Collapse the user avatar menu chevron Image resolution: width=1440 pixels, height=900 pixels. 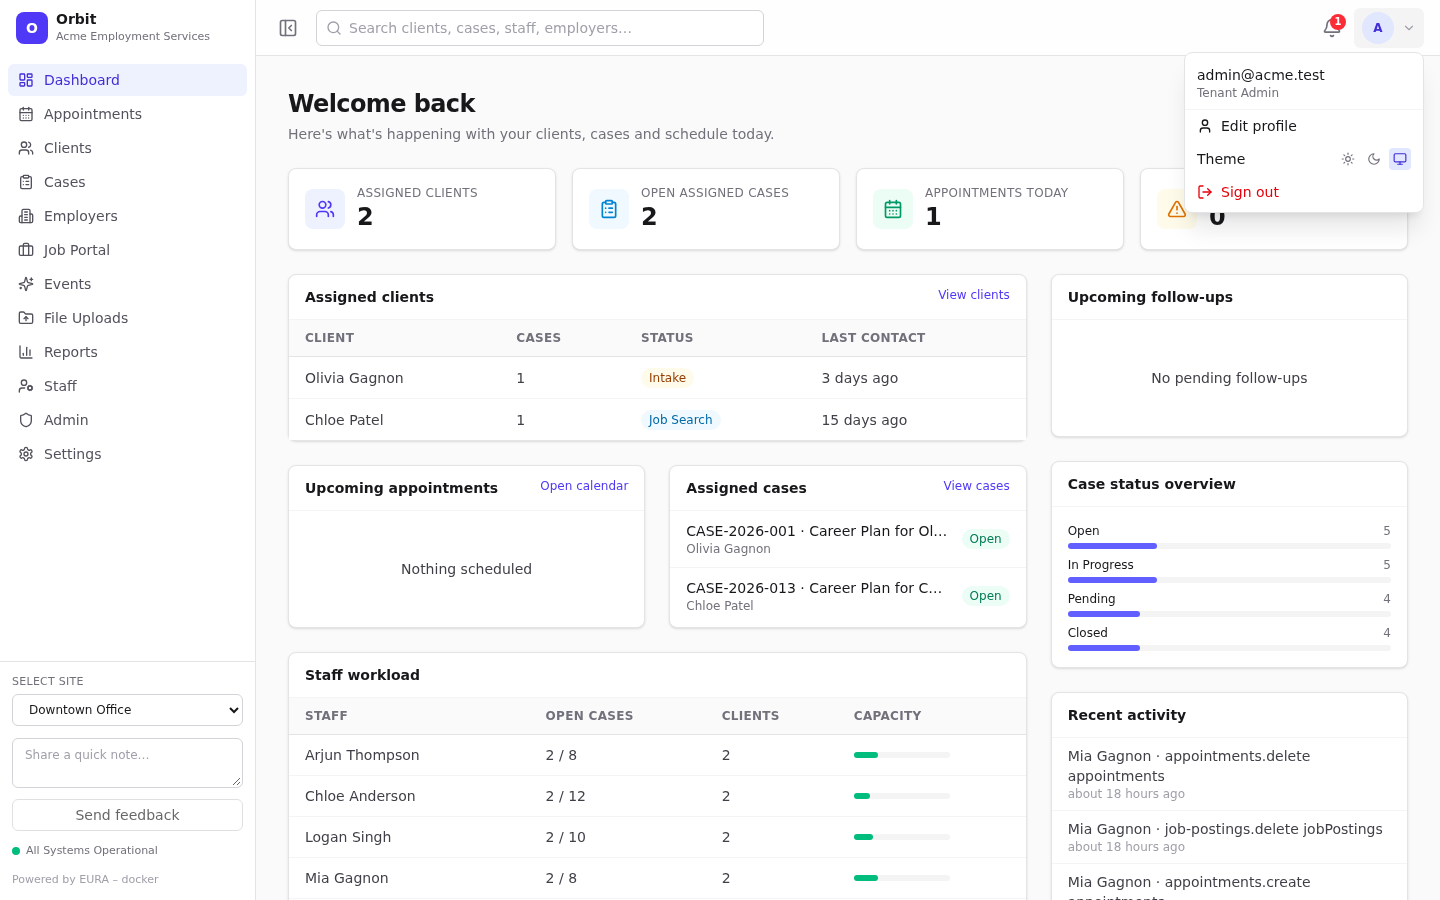click(x=1409, y=28)
